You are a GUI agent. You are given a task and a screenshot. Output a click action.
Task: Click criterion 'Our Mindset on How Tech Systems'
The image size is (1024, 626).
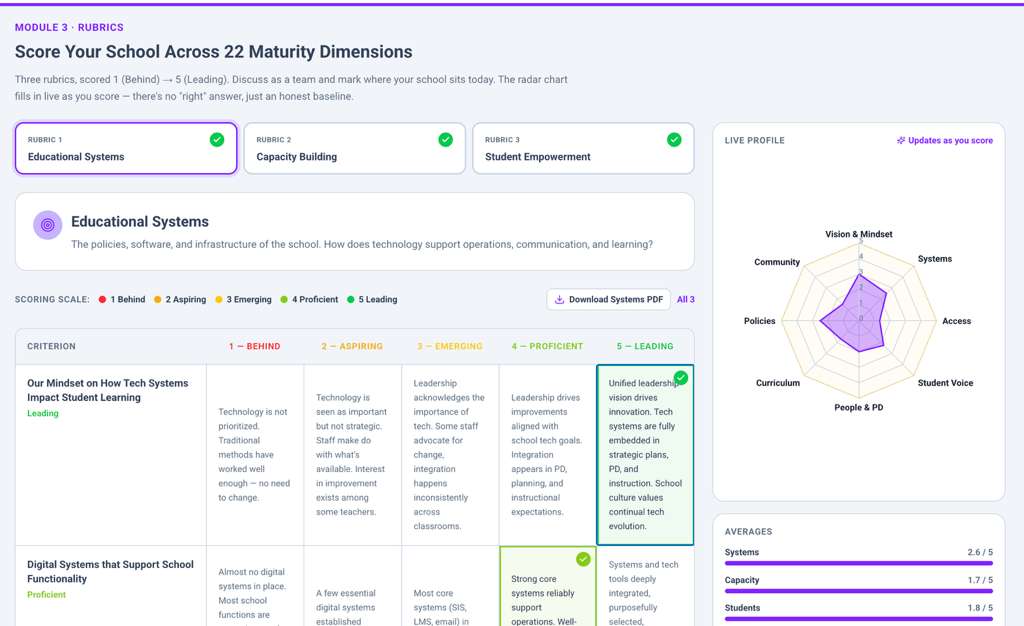pyautogui.click(x=108, y=390)
